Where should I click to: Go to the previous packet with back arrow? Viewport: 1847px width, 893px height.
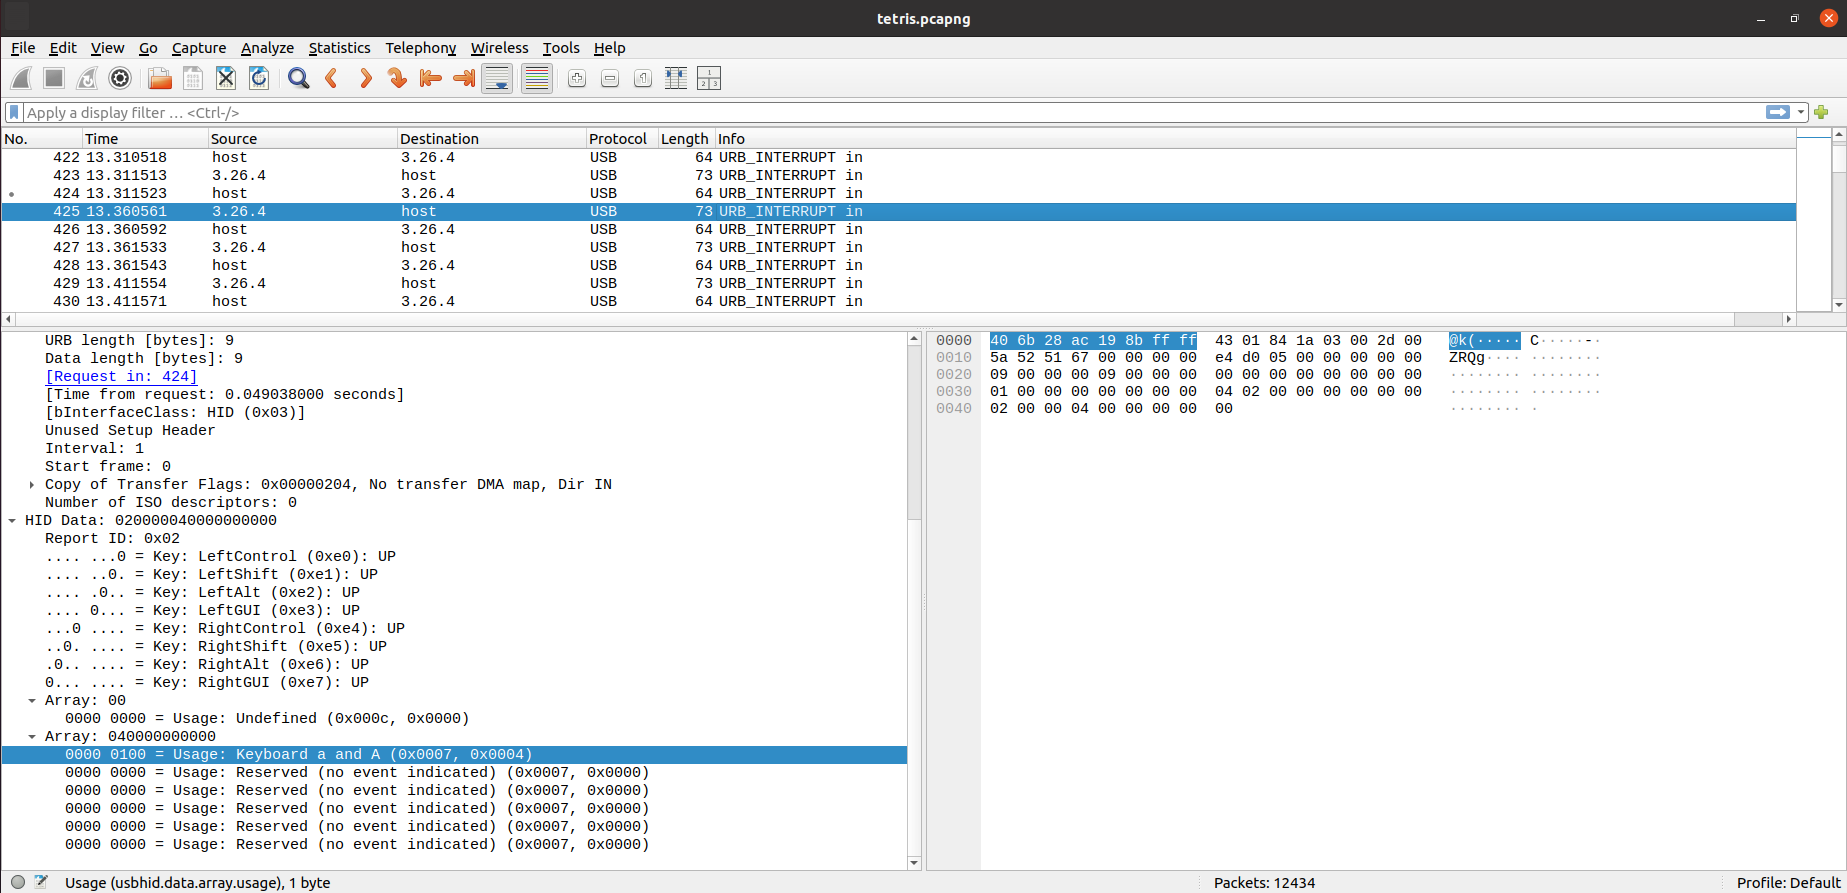(332, 78)
